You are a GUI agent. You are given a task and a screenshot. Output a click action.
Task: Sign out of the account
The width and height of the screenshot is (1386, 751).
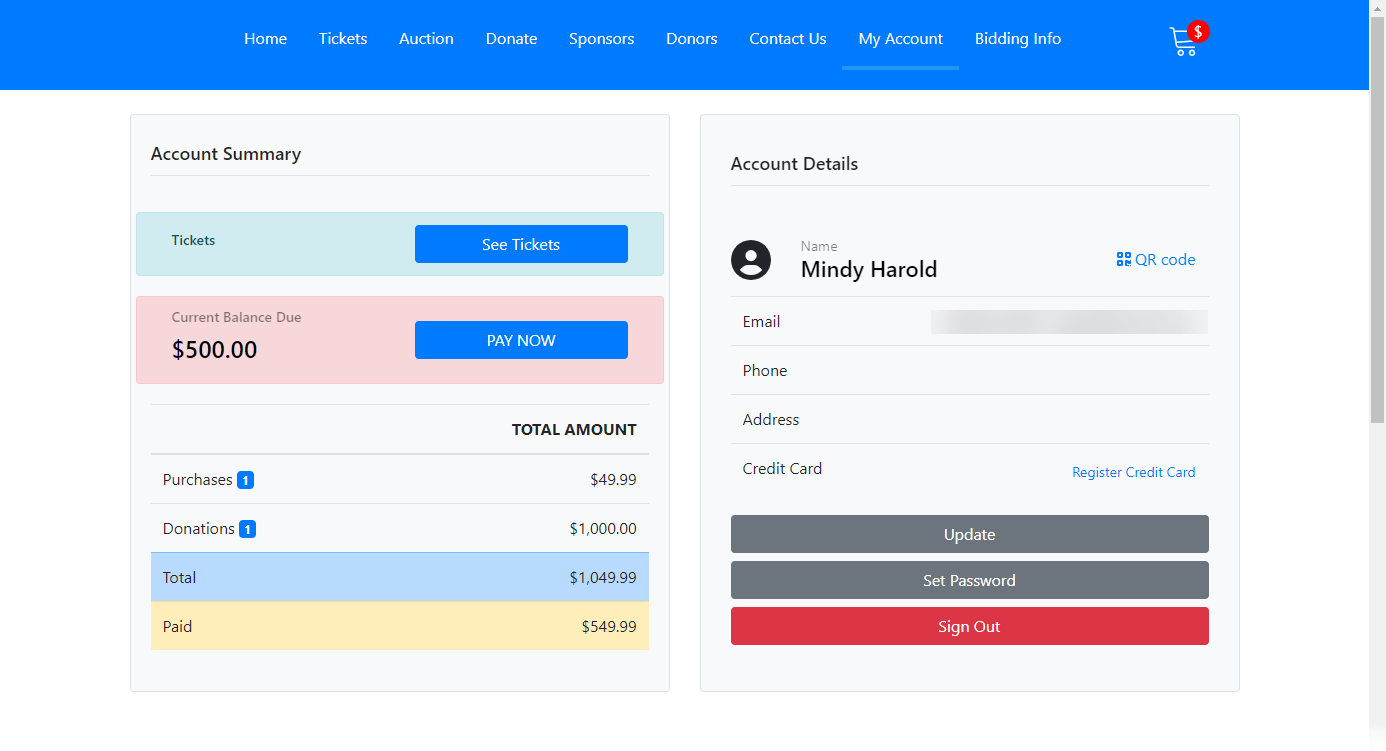(x=969, y=626)
